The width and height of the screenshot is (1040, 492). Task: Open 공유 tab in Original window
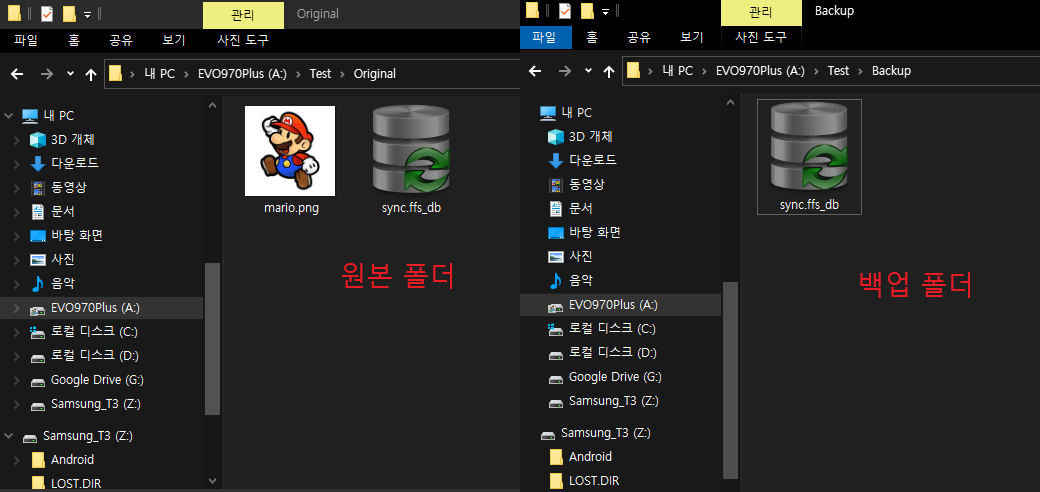click(x=121, y=40)
